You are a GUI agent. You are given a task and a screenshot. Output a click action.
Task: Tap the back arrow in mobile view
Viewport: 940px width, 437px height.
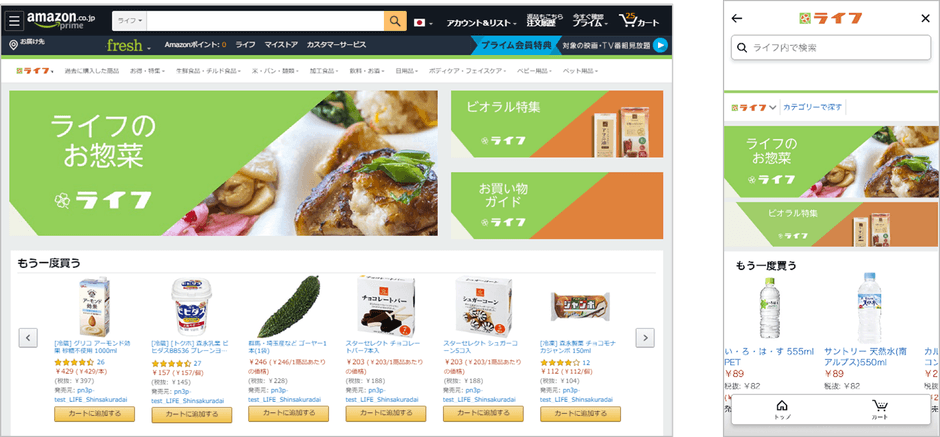point(737,19)
